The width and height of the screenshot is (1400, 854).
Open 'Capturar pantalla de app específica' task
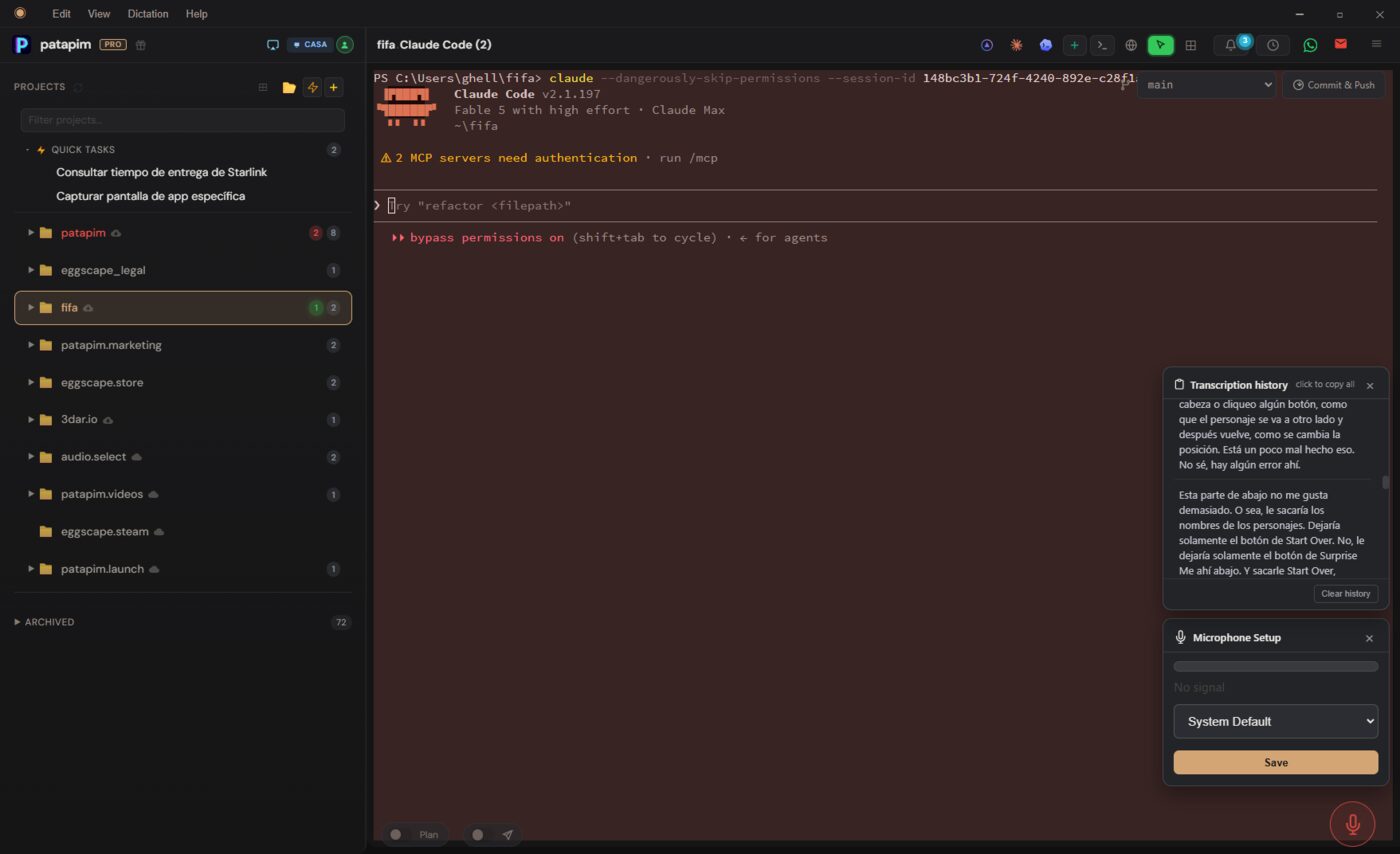tap(150, 196)
